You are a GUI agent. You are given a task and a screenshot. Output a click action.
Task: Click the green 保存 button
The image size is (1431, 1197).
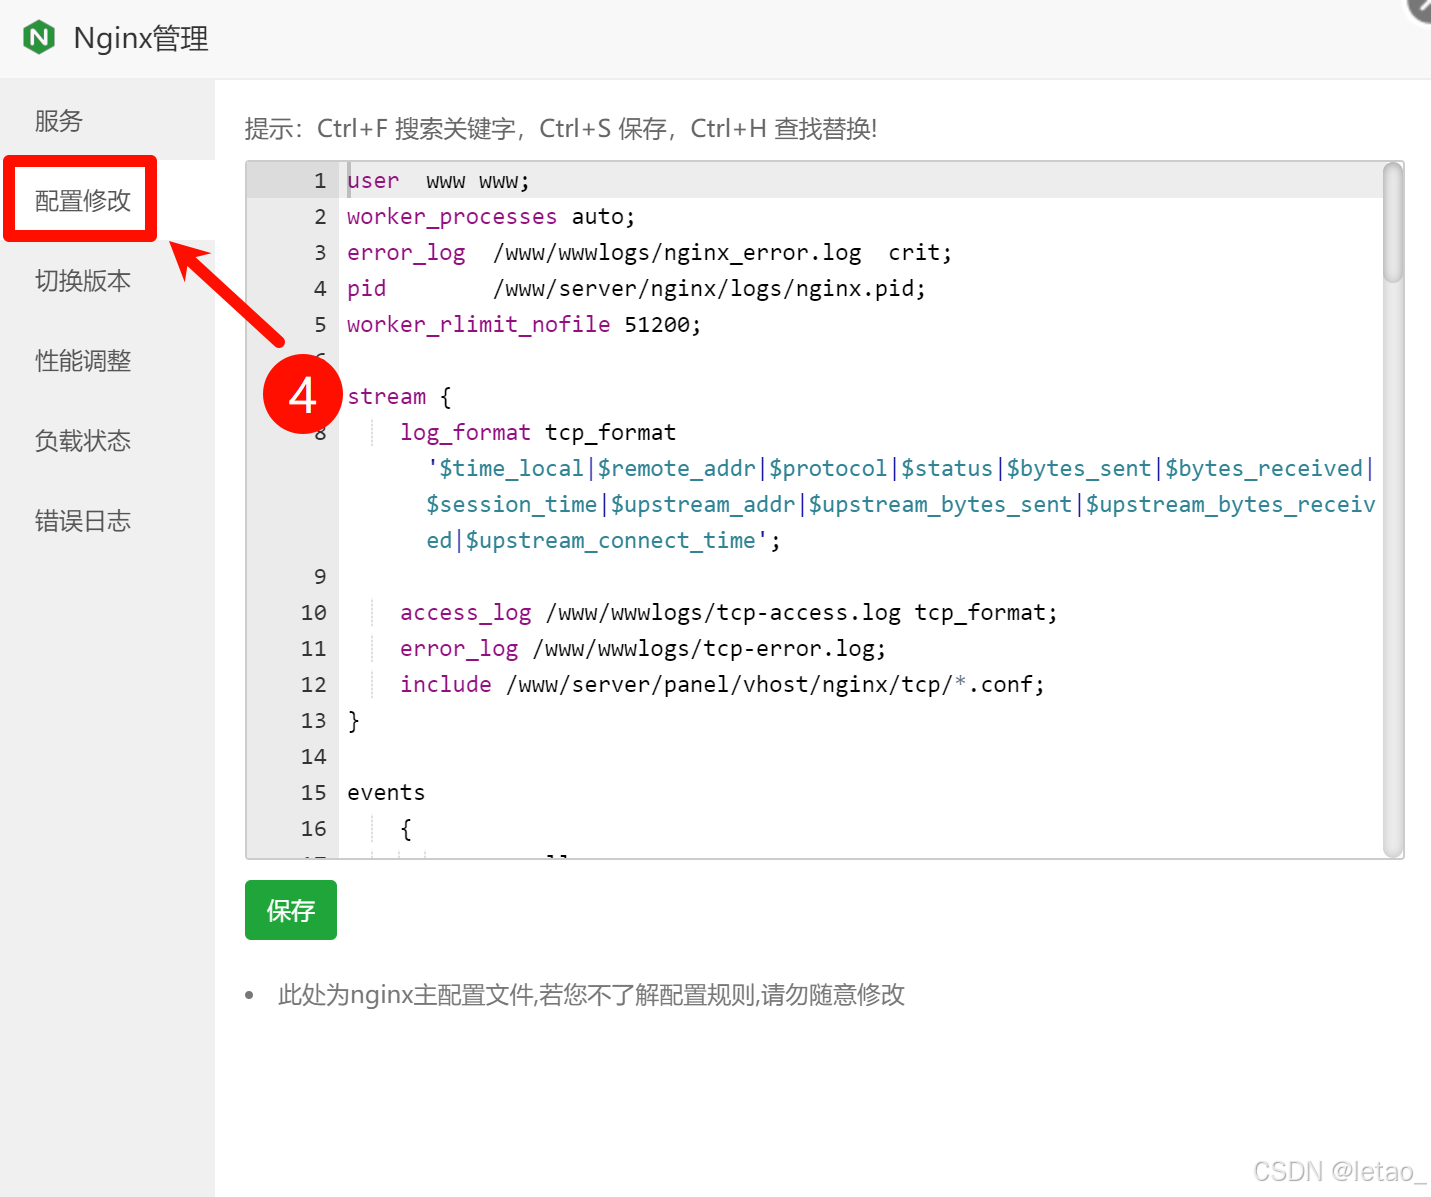[x=291, y=910]
